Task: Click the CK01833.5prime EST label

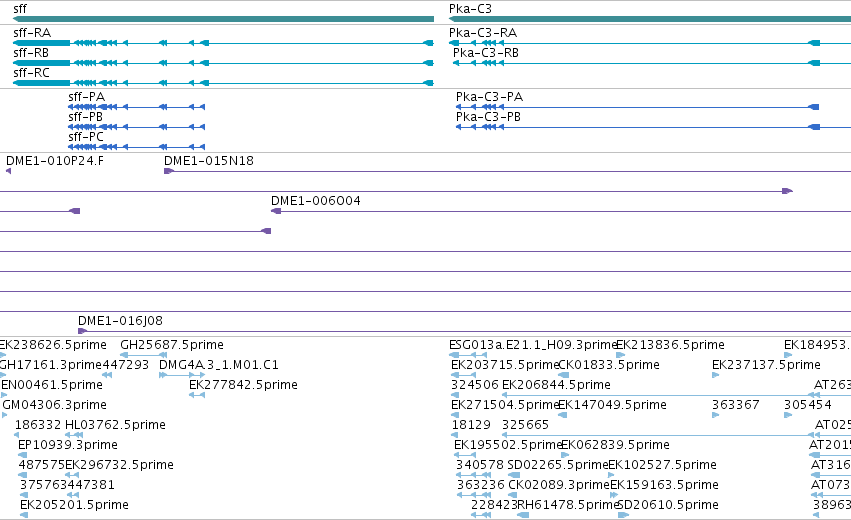Action: click(x=609, y=365)
